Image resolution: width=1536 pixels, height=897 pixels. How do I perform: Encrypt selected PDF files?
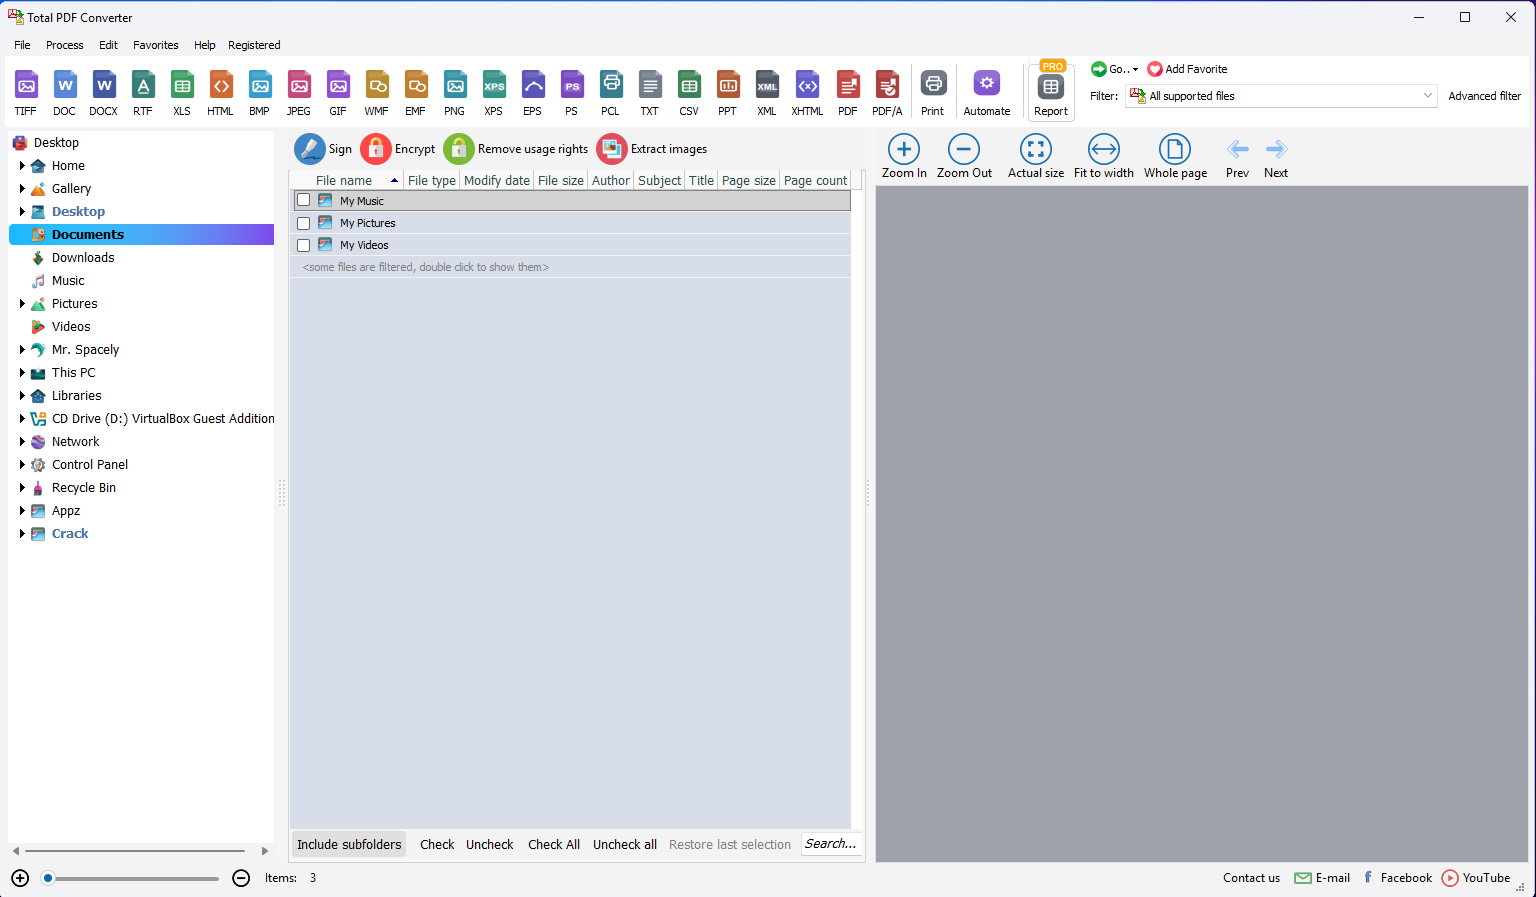pos(398,149)
